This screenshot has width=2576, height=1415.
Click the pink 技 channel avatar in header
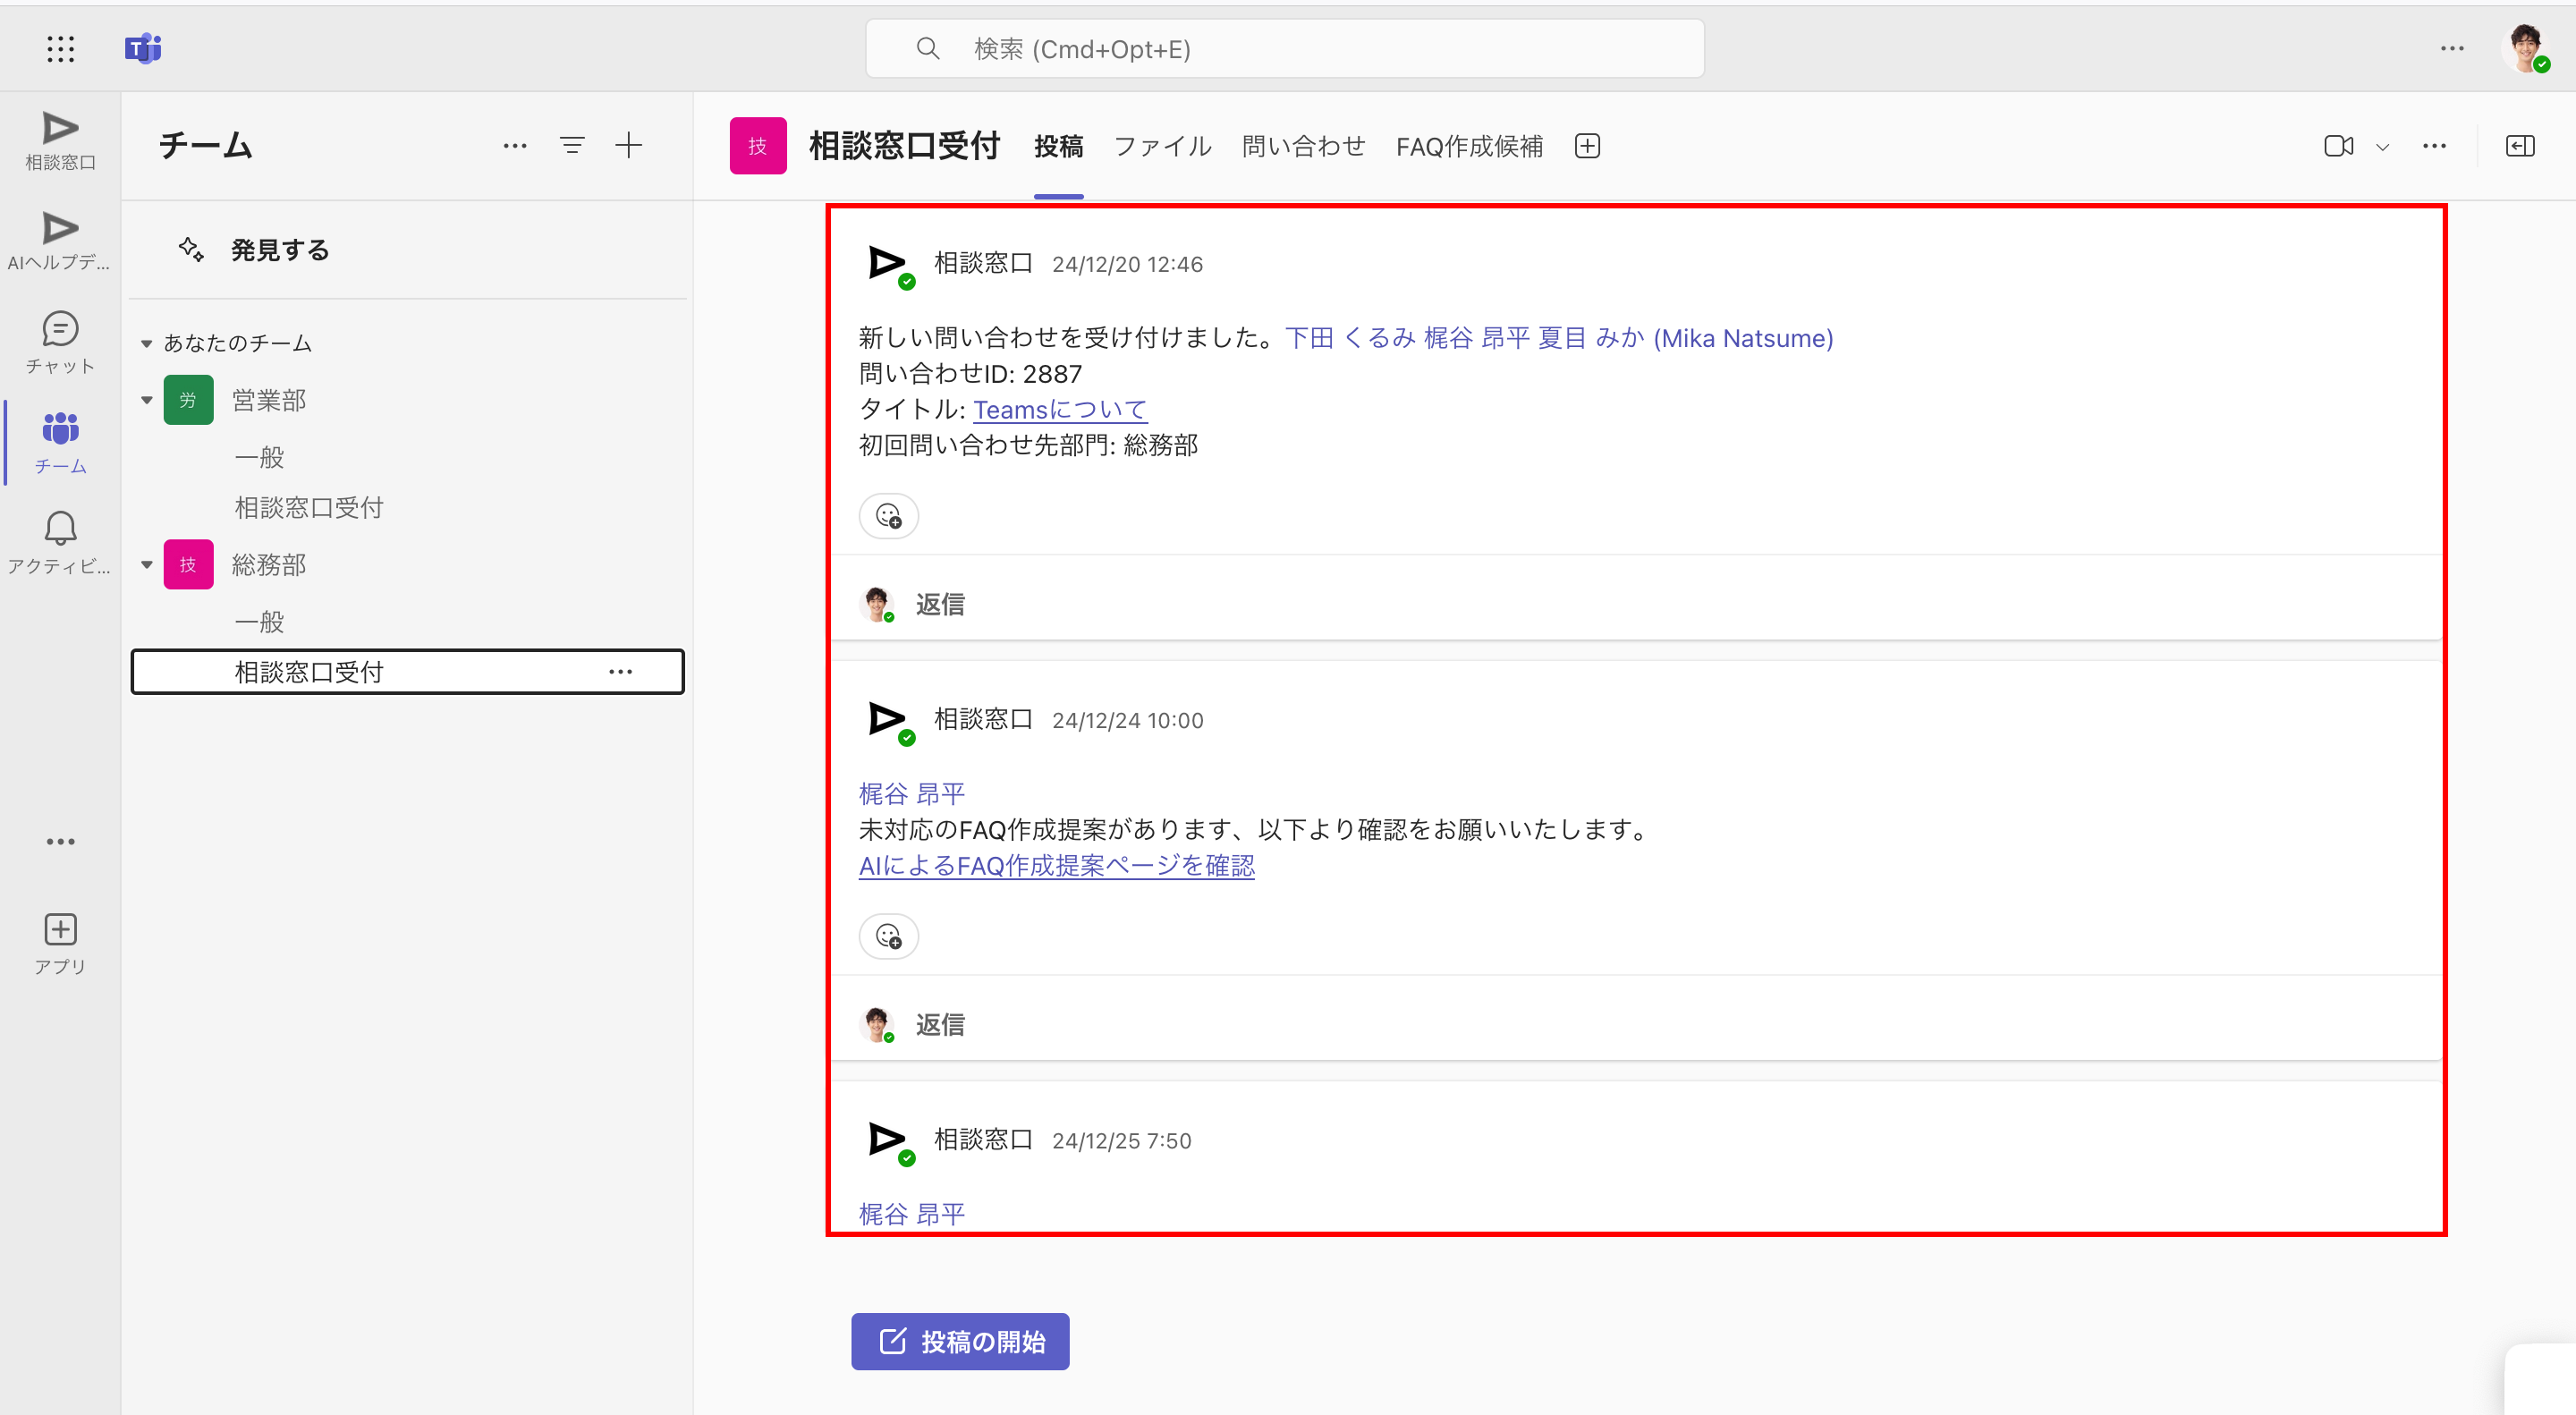click(758, 146)
